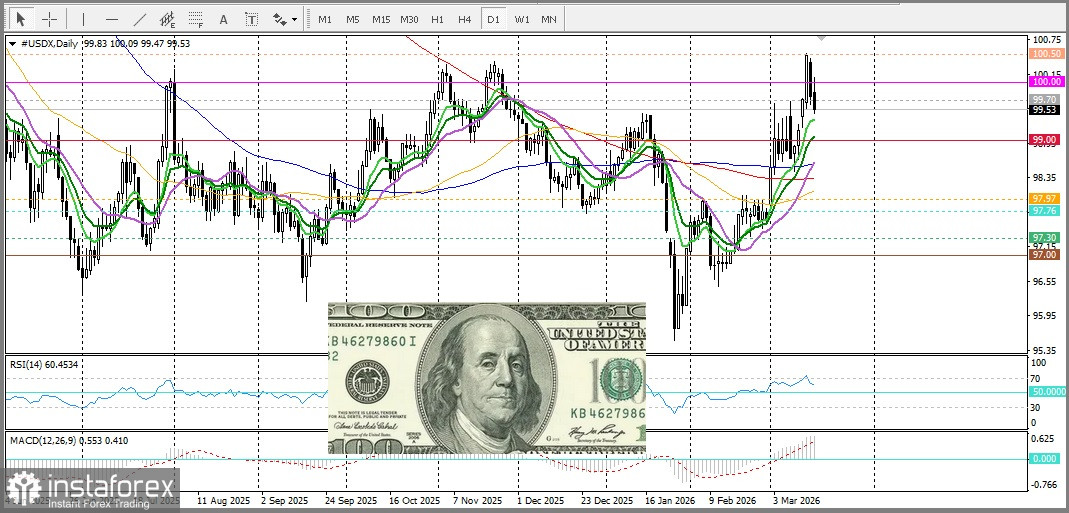Choose the vertical line drawing tool
1069x513 pixels.
[84, 19]
